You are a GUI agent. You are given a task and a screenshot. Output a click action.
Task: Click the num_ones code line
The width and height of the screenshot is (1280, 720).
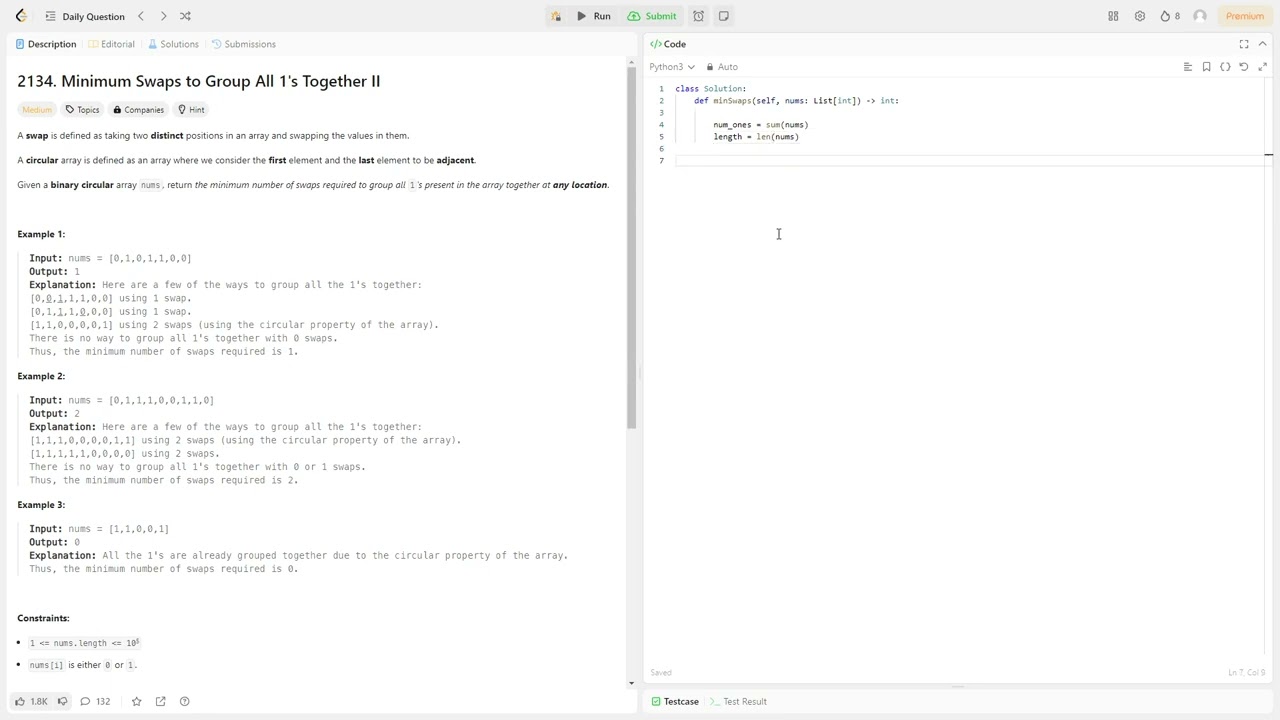(760, 125)
